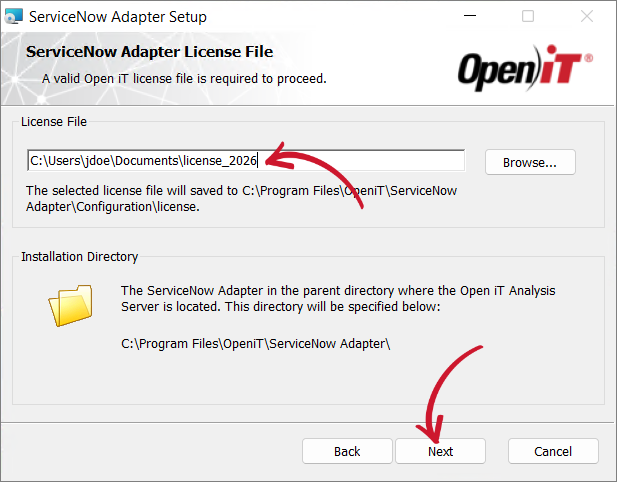This screenshot has height=482, width=617.
Task: Click the ServiceNow Adapter License File heading
Action: click(149, 52)
